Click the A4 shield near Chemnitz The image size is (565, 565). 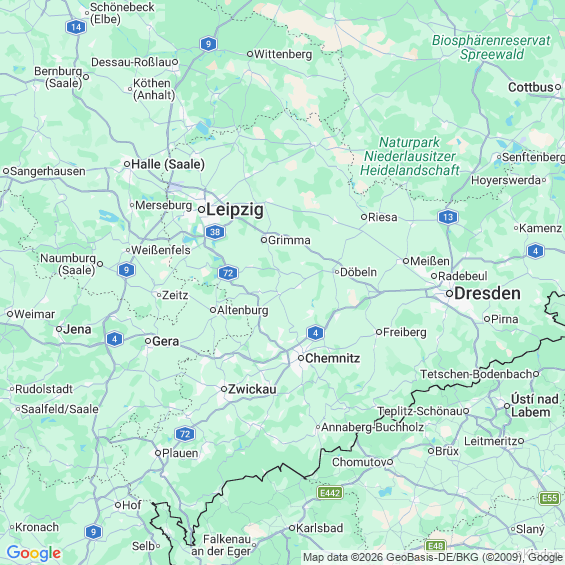tap(315, 333)
